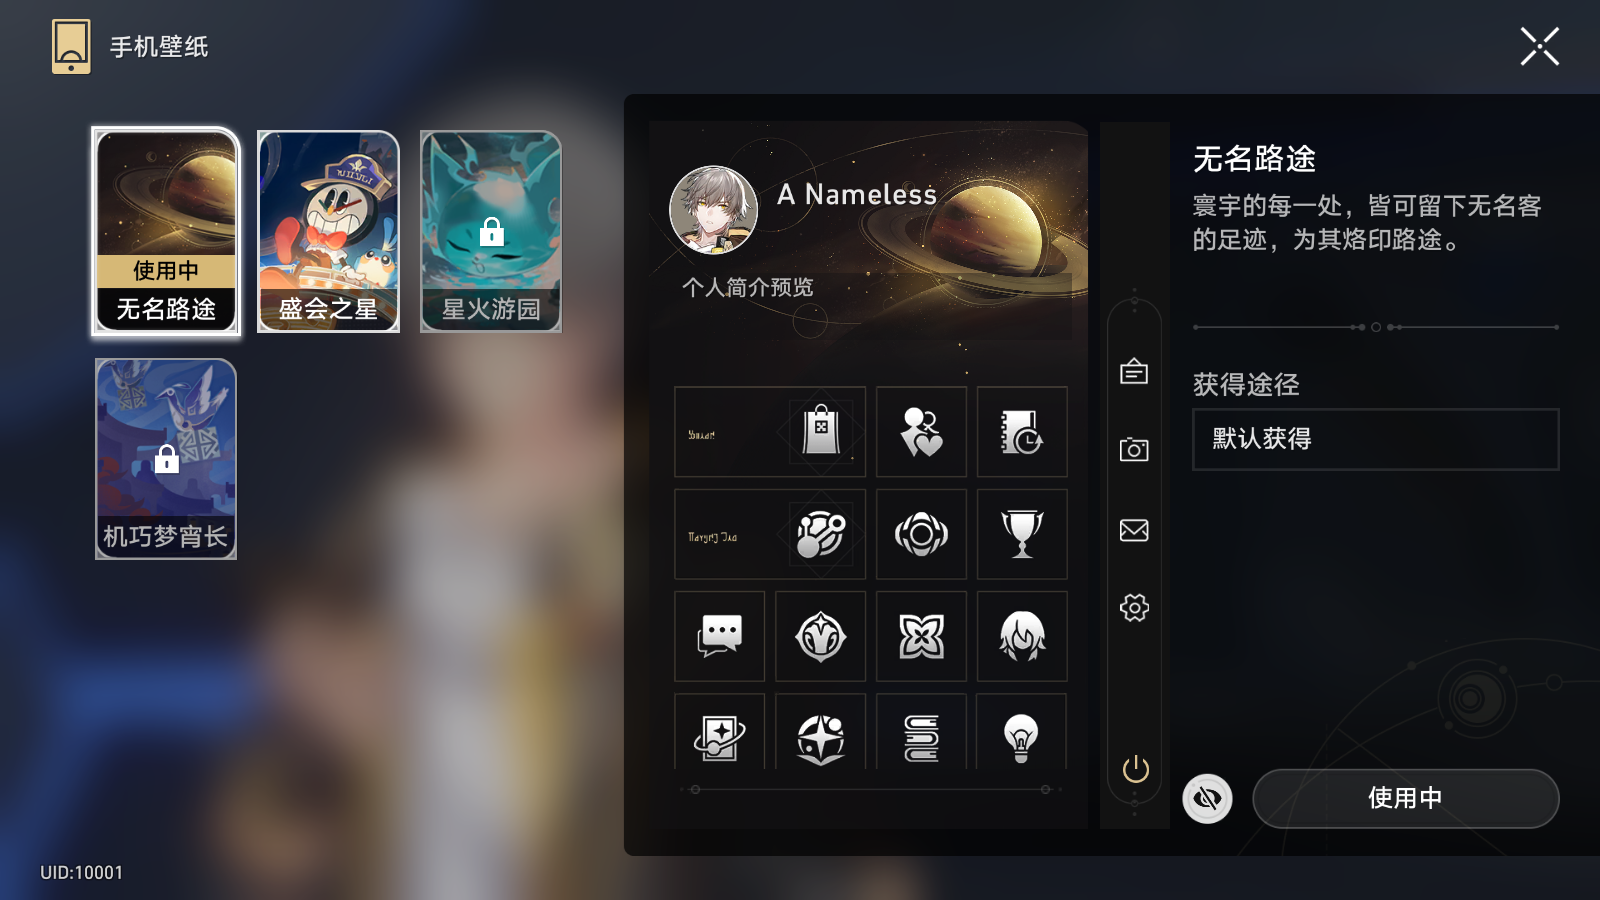Open the trophy achievements icon
Viewport: 1600px width, 900px height.
point(1022,534)
